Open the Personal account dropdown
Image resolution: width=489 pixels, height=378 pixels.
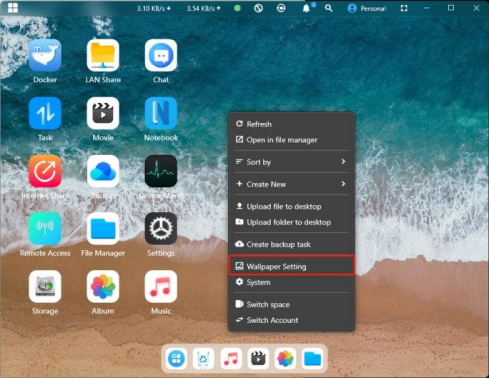coord(367,8)
